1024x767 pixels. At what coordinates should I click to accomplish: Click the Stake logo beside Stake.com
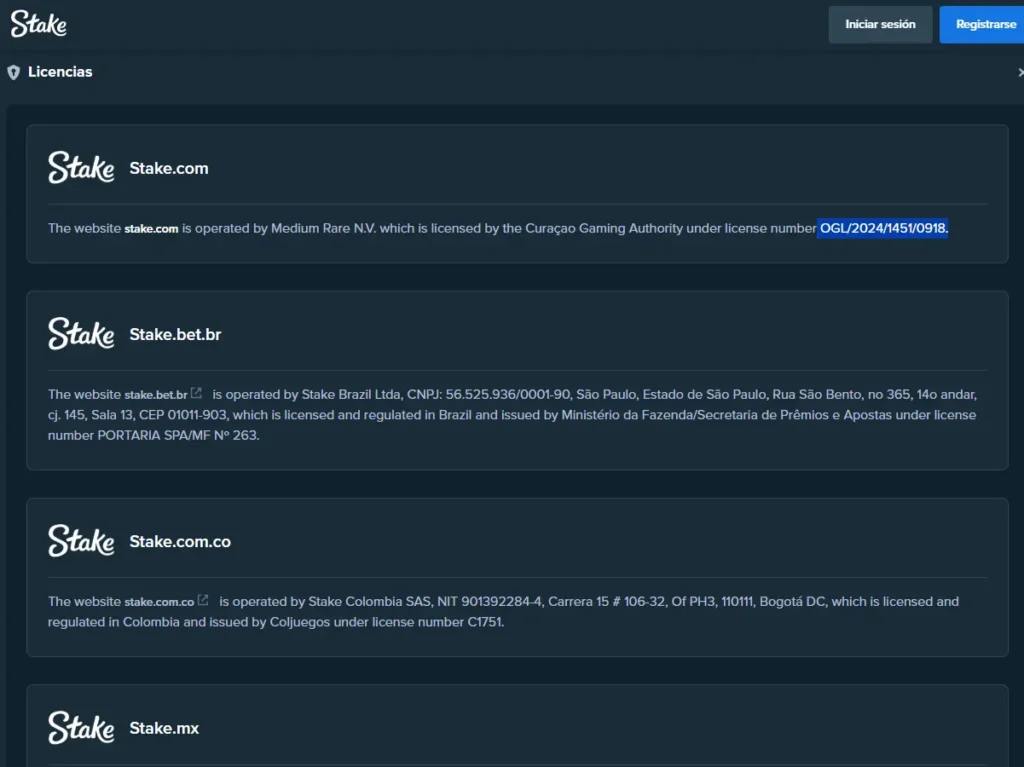pos(81,168)
